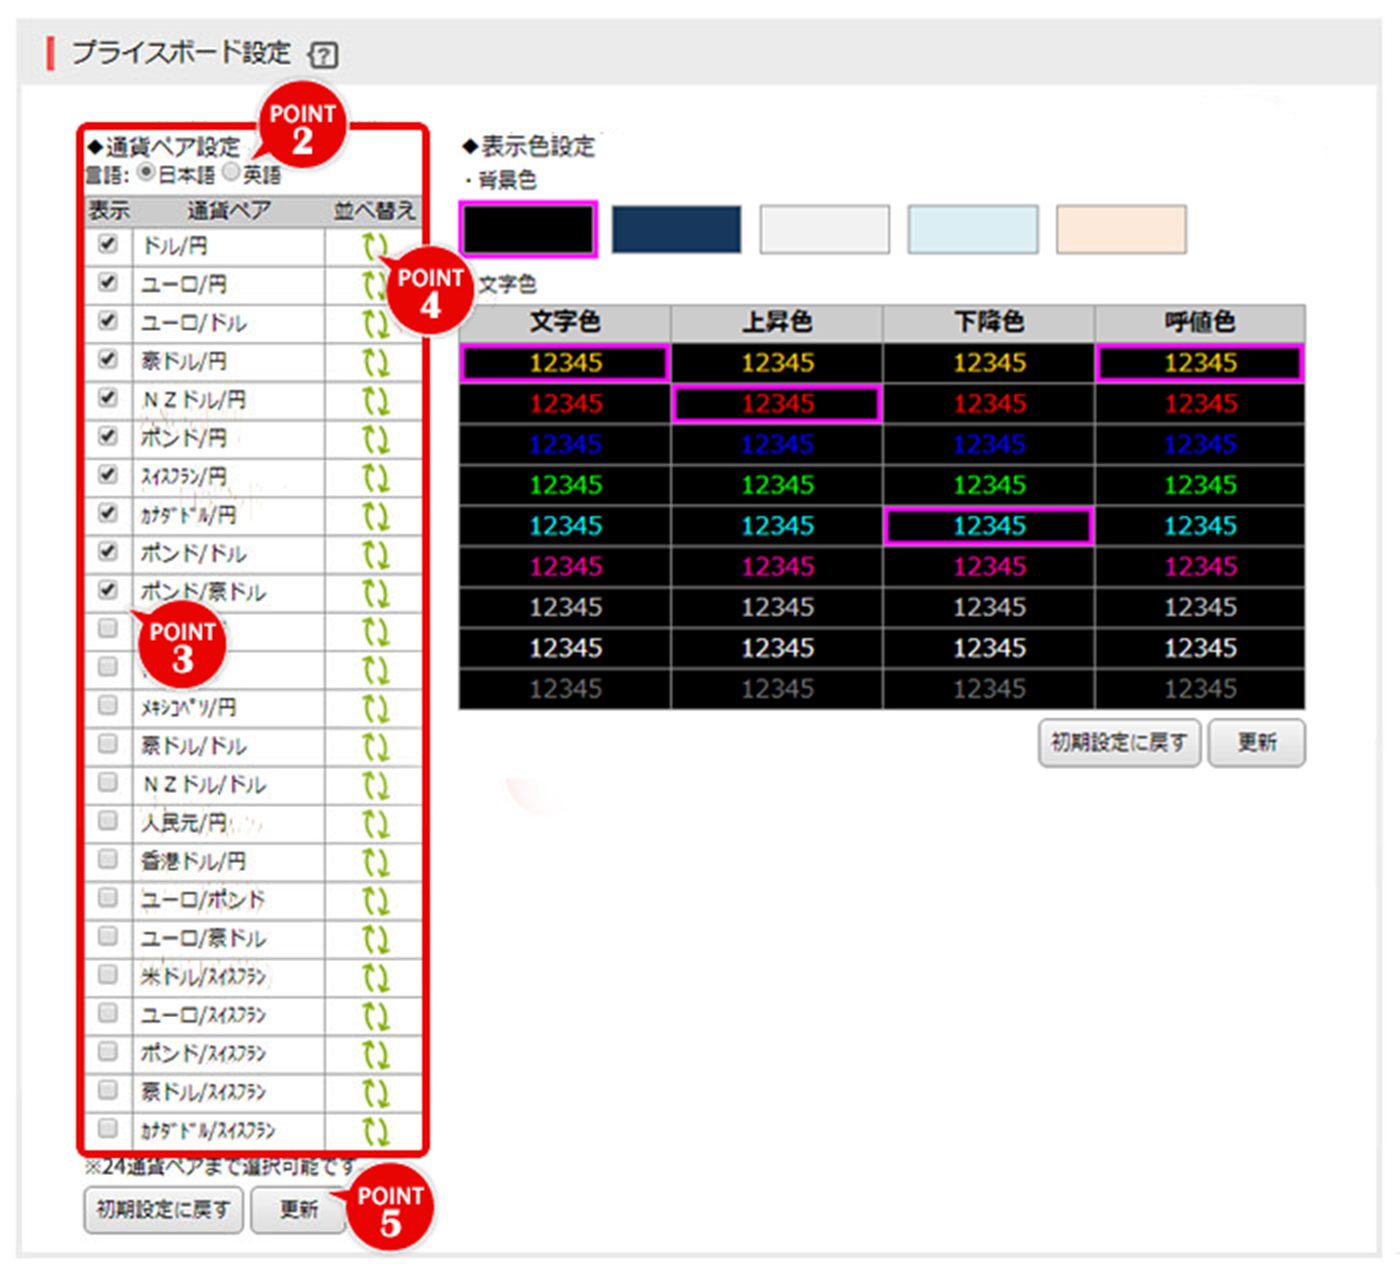Image resolution: width=1400 pixels, height=1280 pixels.
Task: Click the sort icon next to 豪ドル/円
Action: point(375,361)
